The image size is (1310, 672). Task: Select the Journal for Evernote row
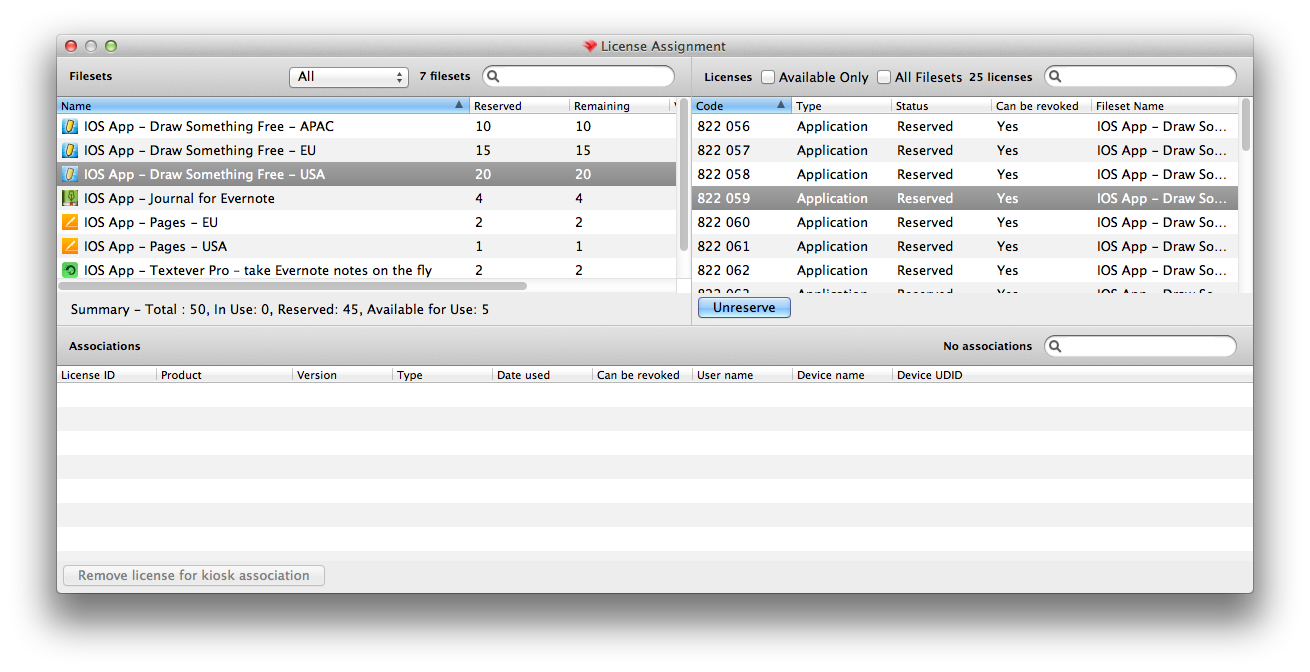tap(366, 198)
